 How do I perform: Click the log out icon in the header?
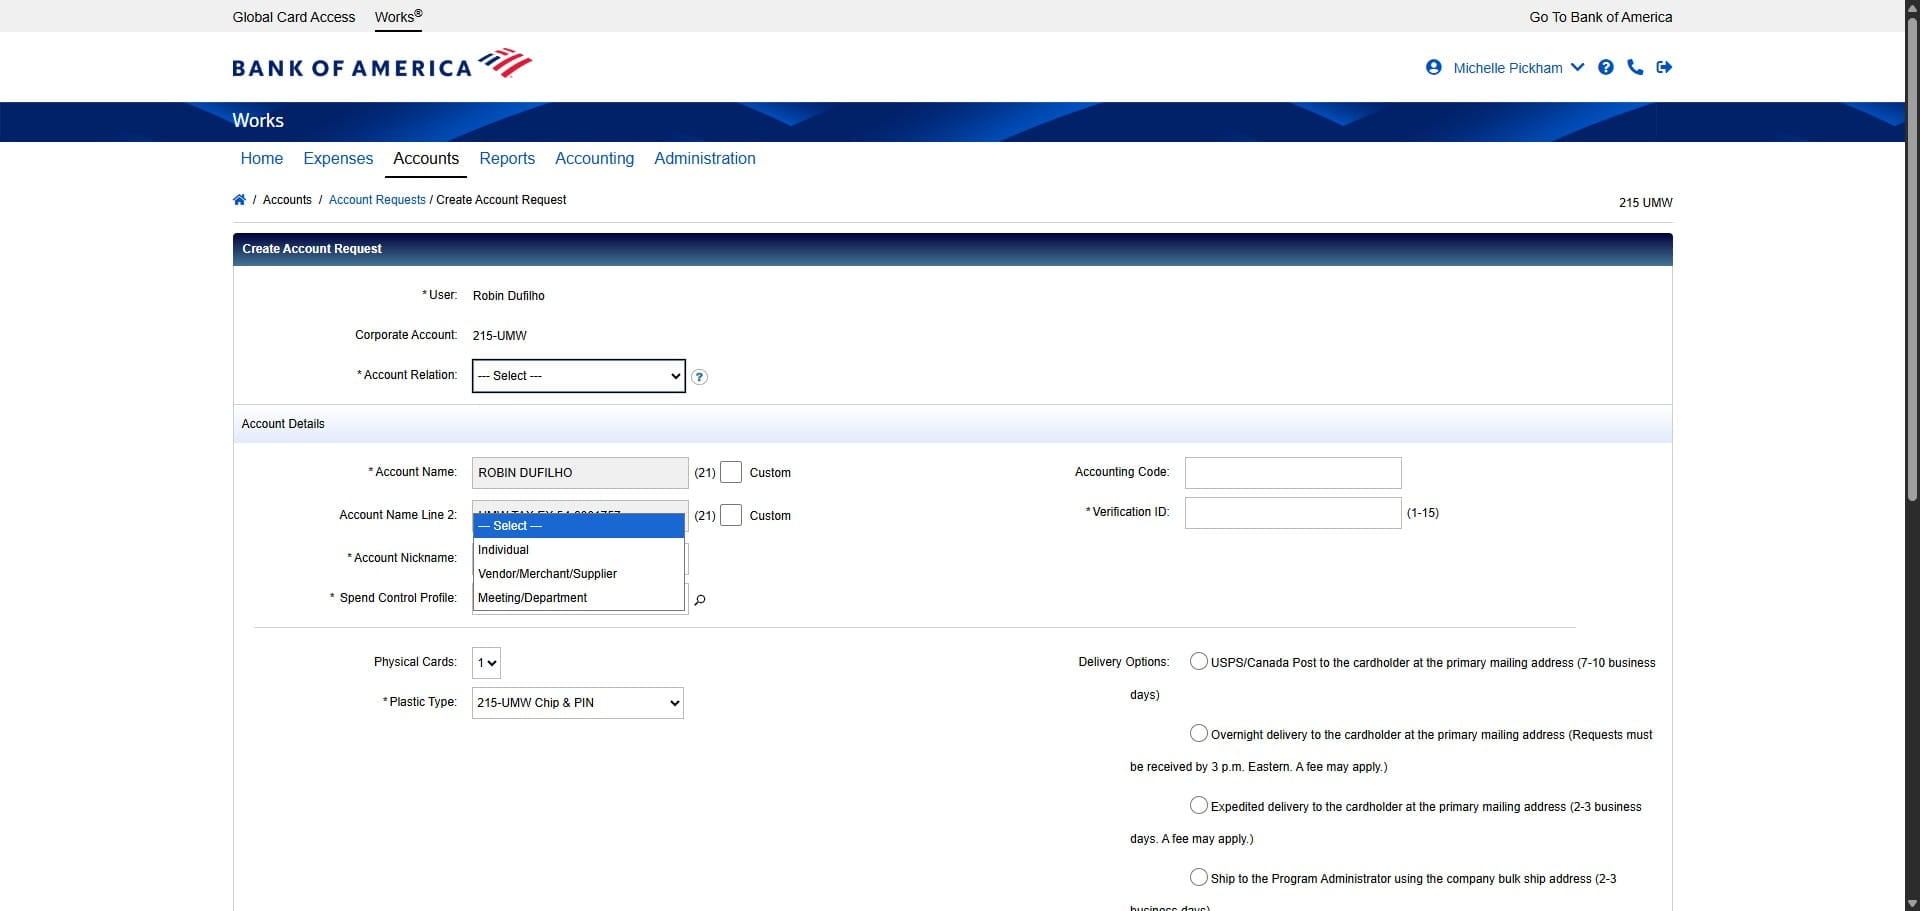1665,67
